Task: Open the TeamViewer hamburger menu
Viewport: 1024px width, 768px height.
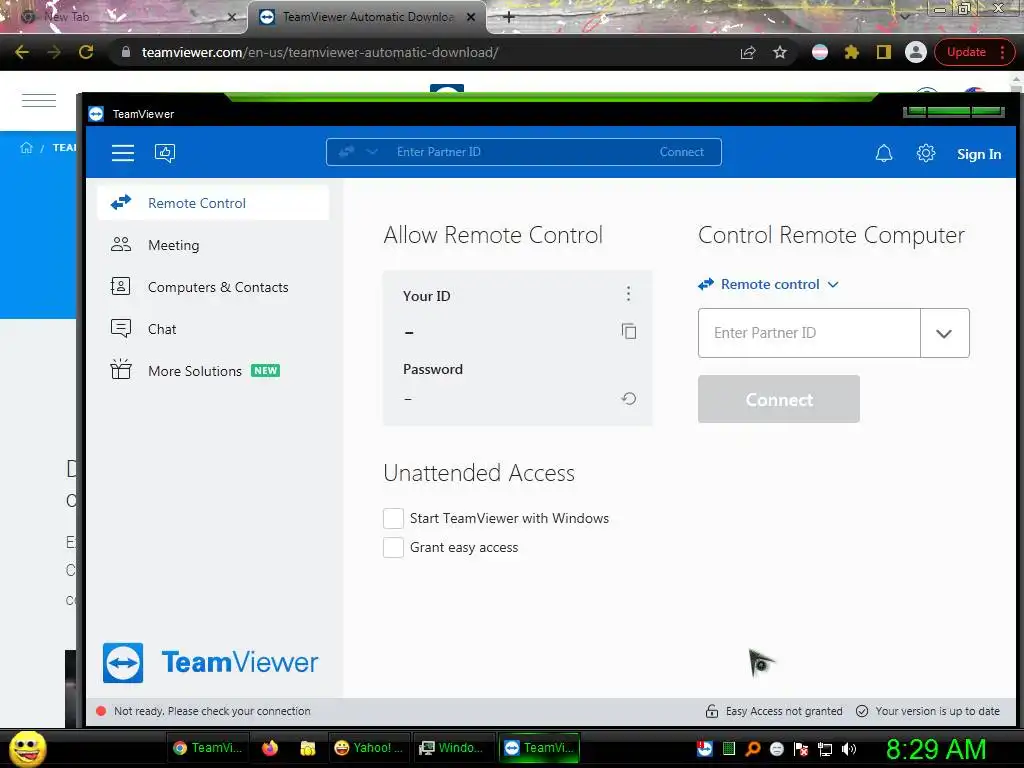Action: click(123, 153)
